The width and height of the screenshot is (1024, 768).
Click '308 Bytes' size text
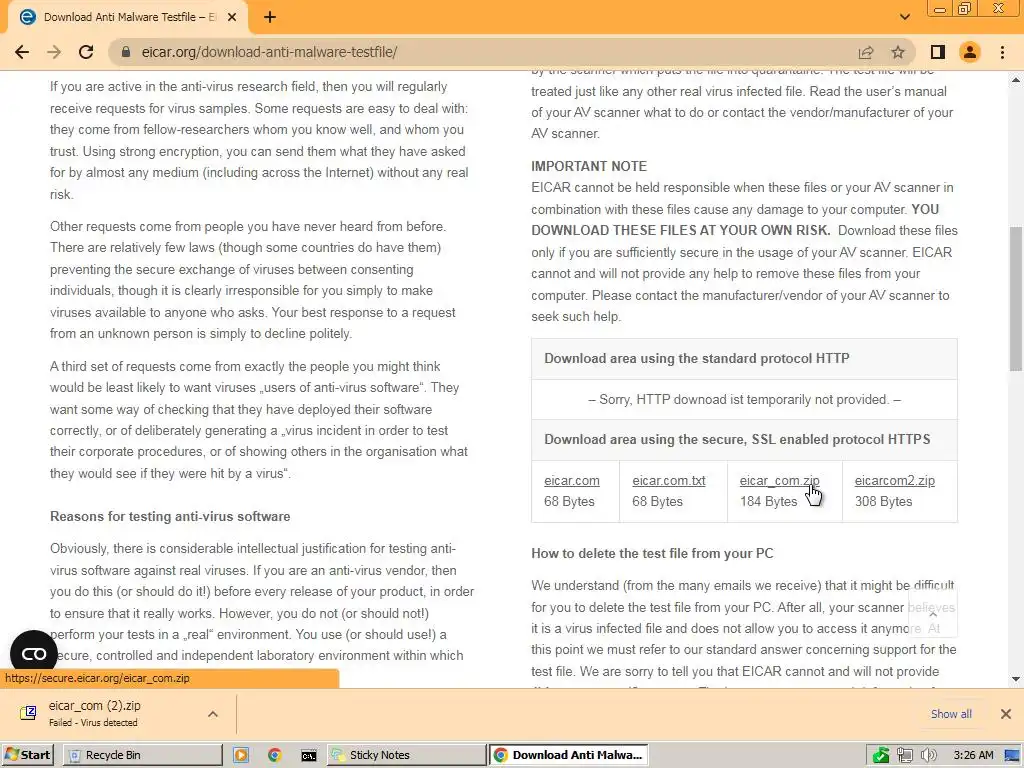[x=883, y=502]
